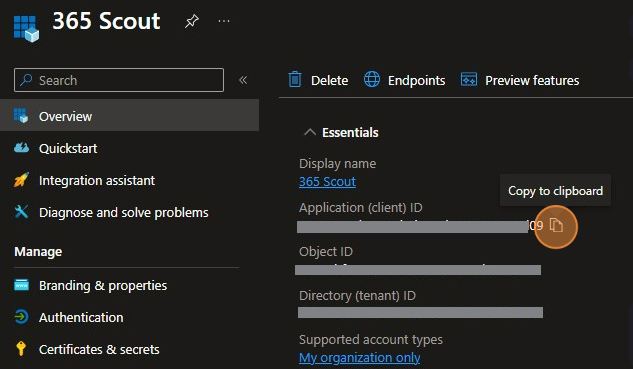Image resolution: width=633 pixels, height=369 pixels.
Task: Open Integration assistant rocket item
Action: pyautogui.click(x=96, y=180)
